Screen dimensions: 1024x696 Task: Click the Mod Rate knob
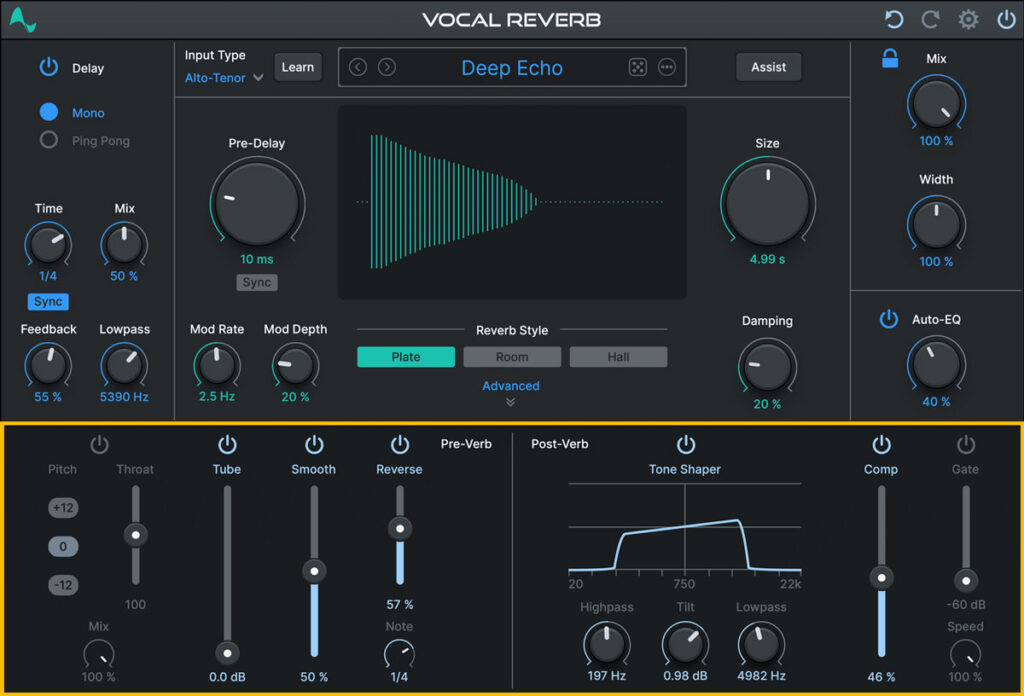coord(217,364)
